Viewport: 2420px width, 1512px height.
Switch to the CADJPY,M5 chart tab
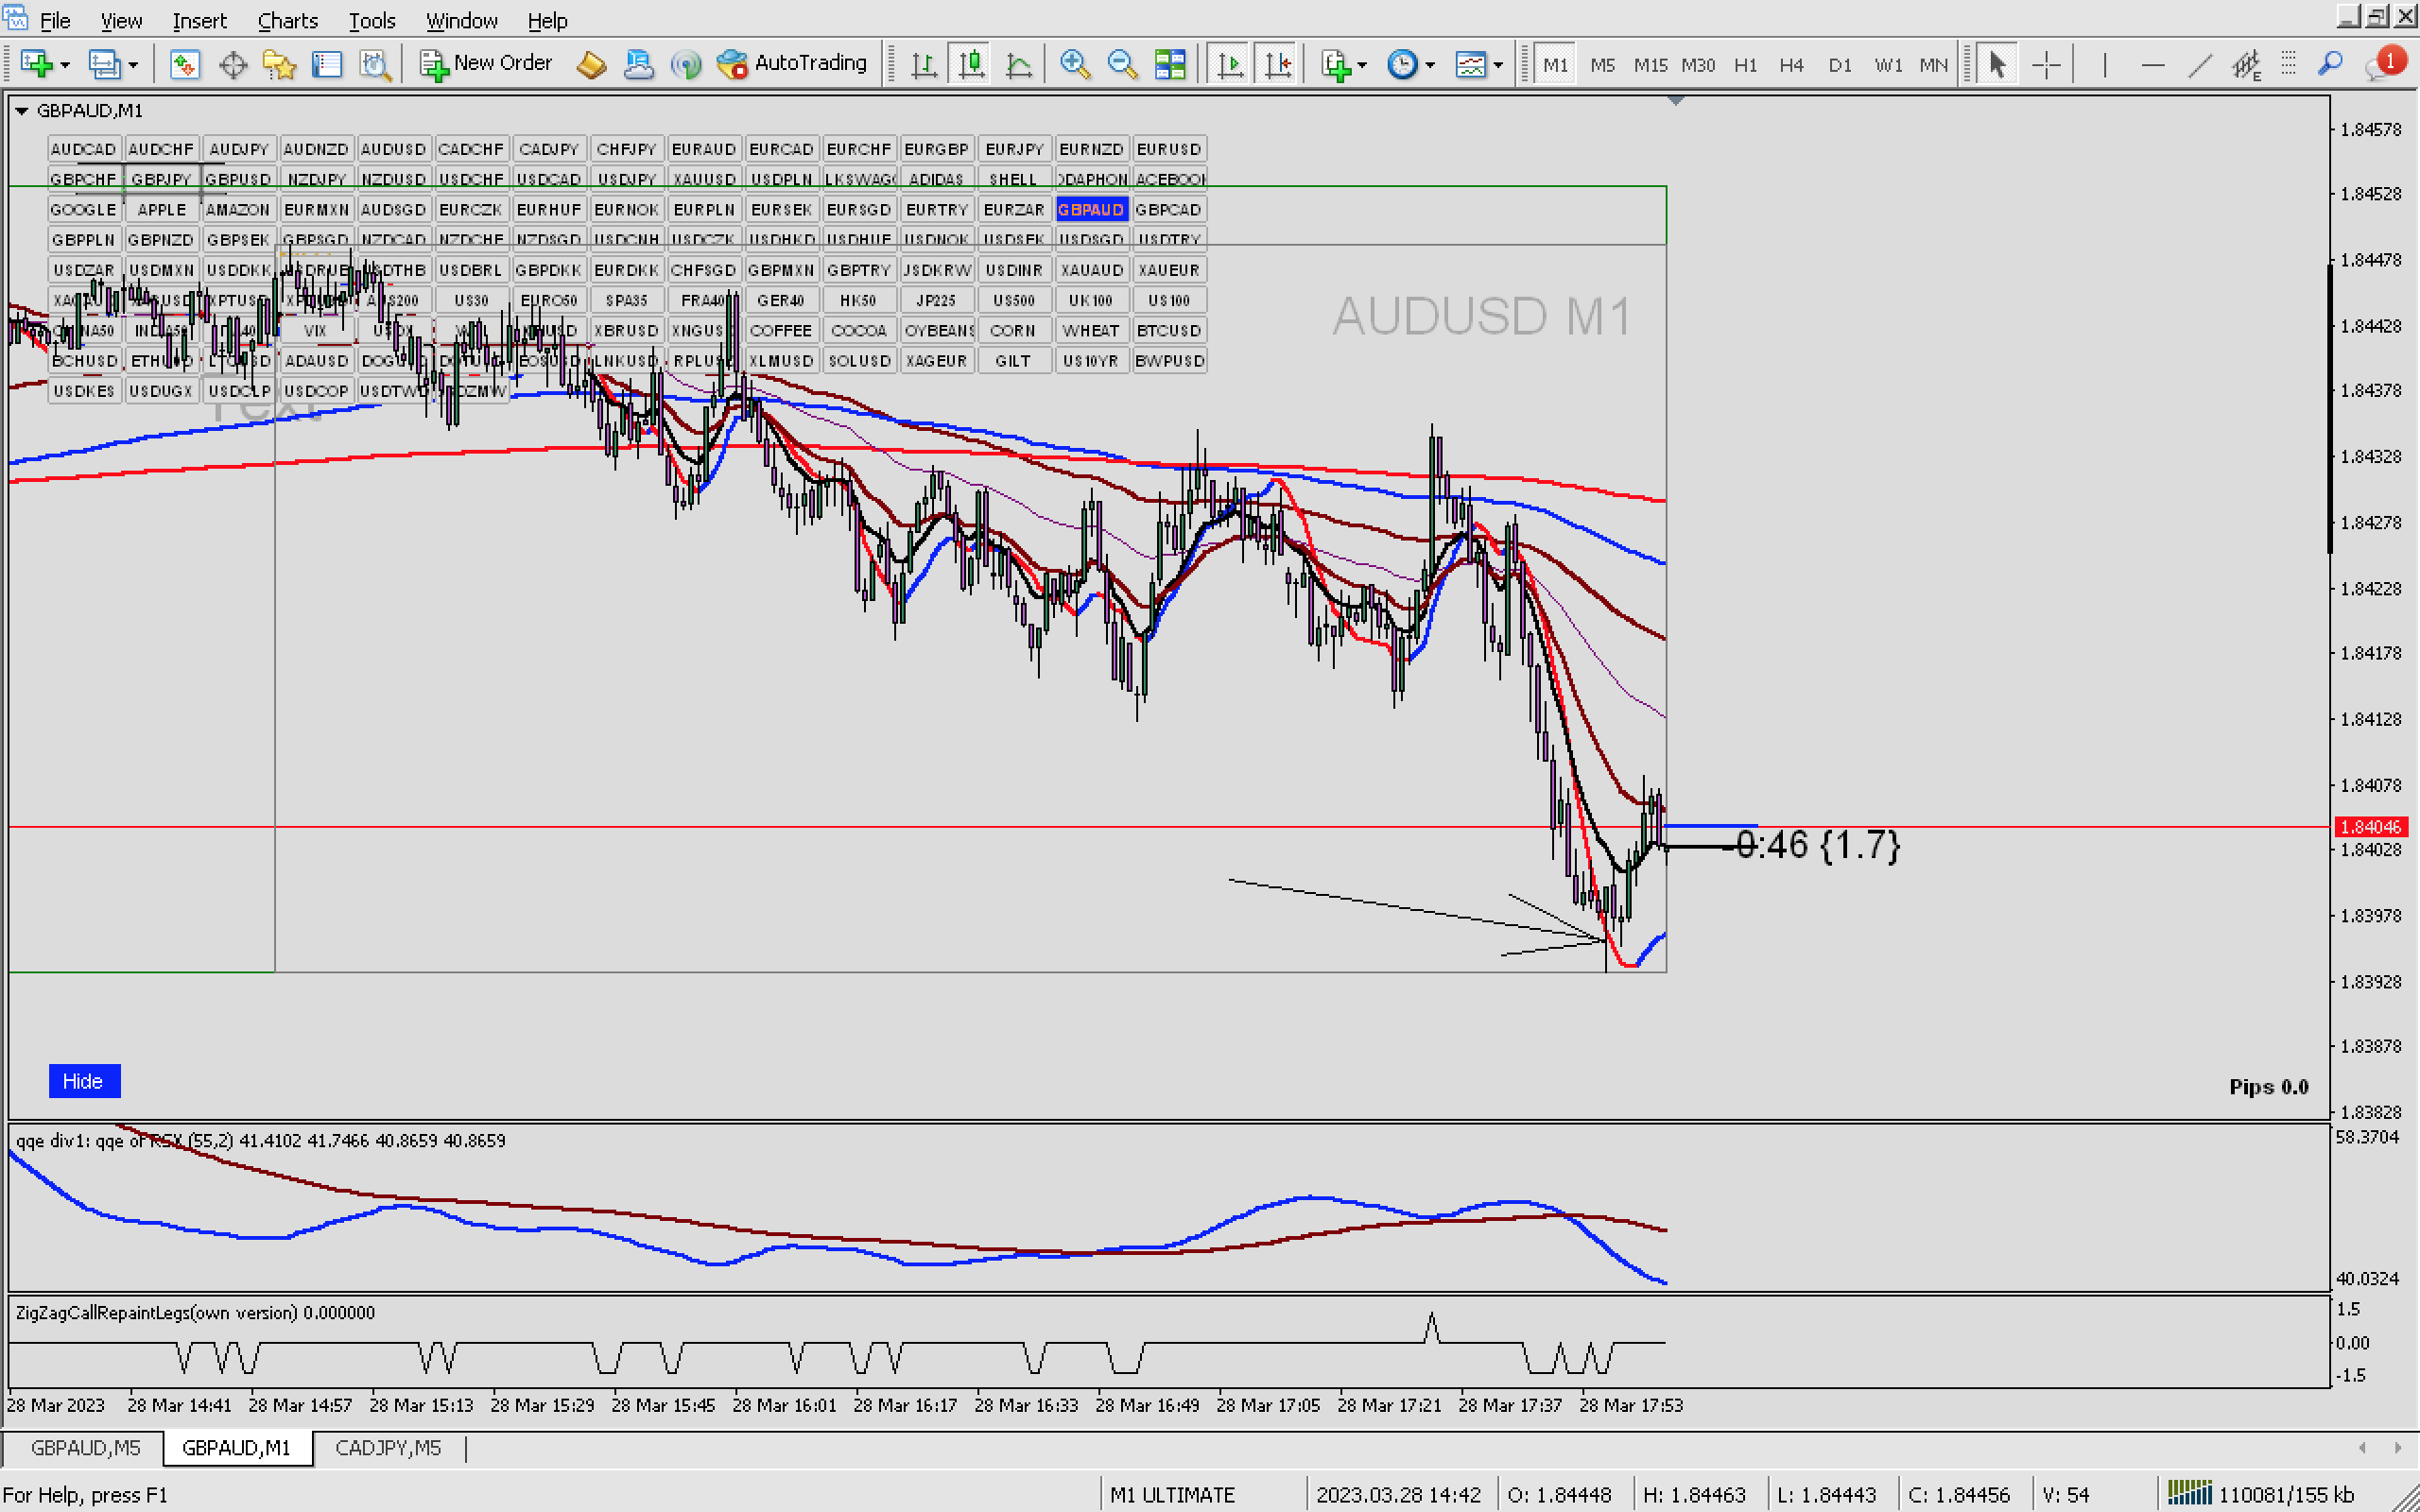tap(388, 1447)
